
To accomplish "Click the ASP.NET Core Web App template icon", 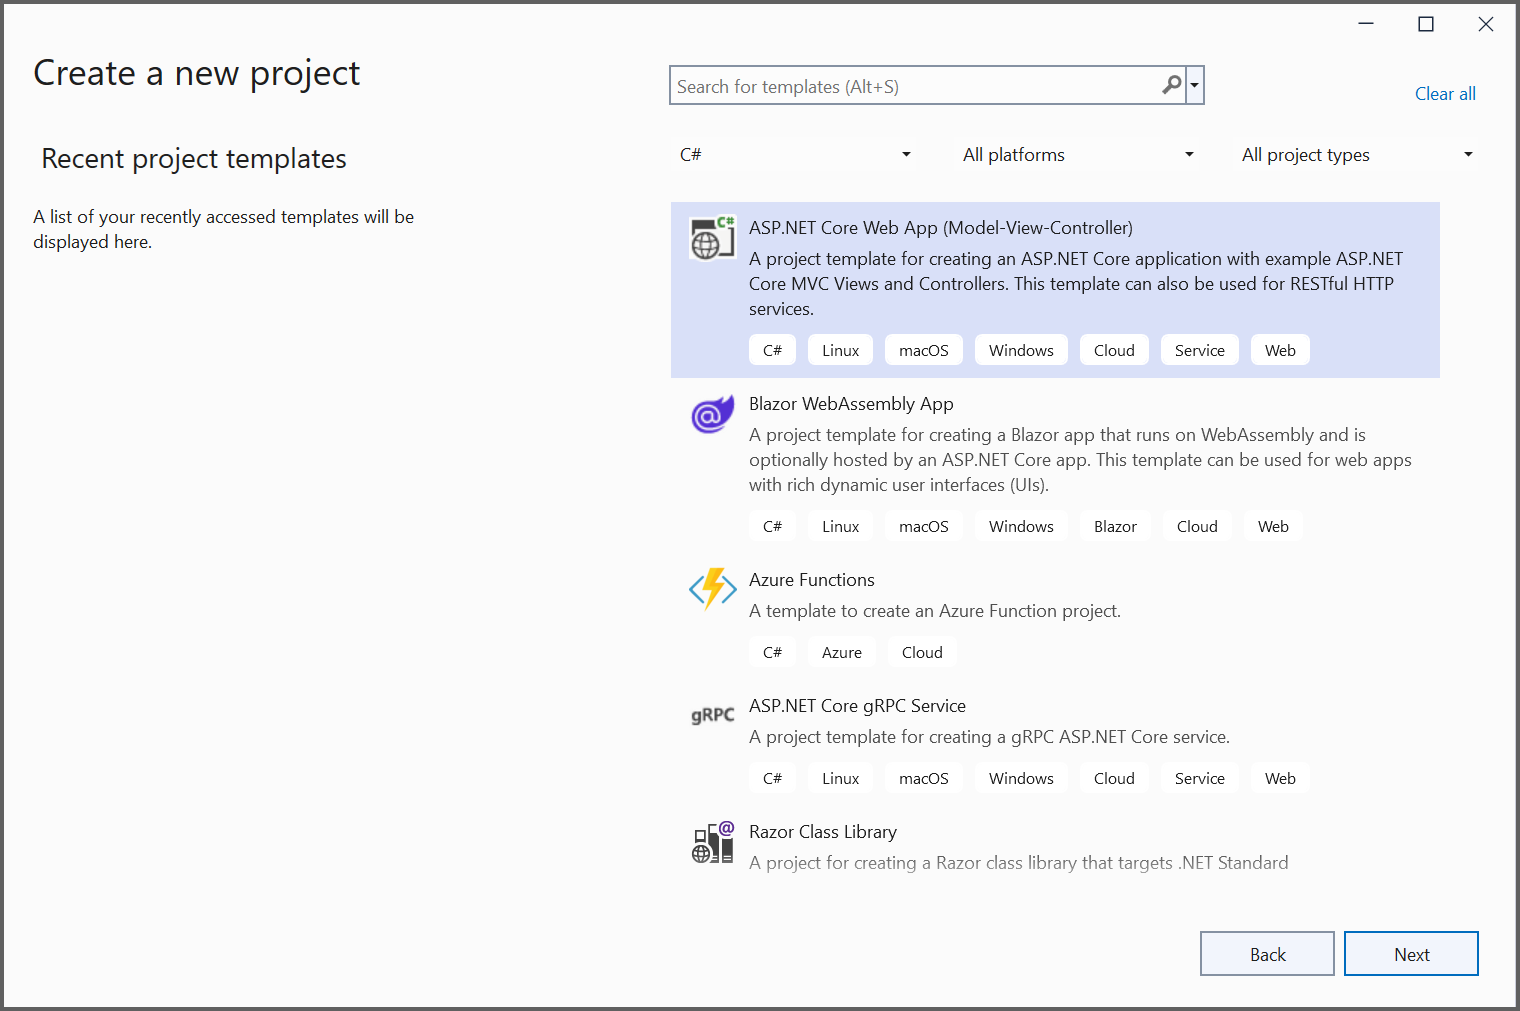I will (712, 238).
